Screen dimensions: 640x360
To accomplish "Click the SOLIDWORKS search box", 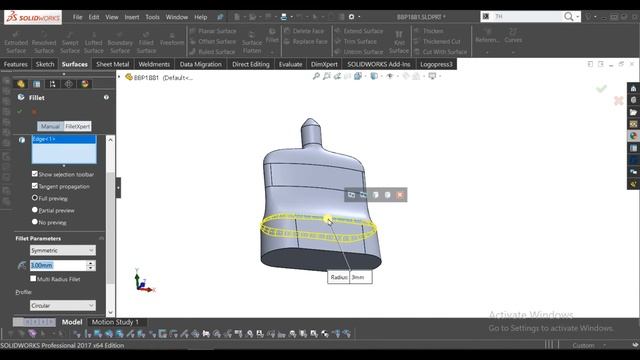I will [528, 16].
